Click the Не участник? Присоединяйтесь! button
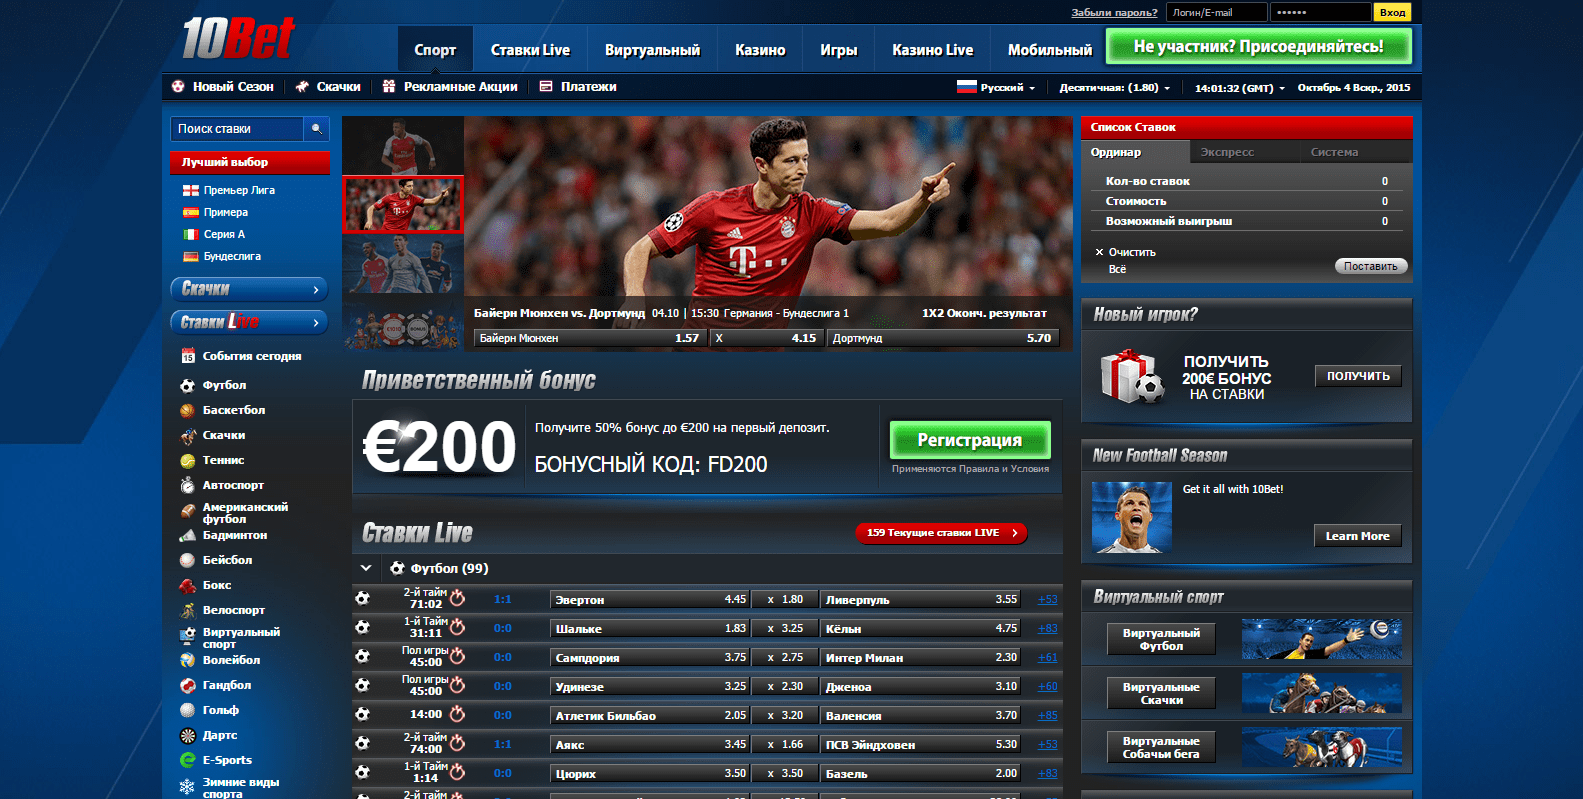Viewport: 1583px width, 799px height. [x=1258, y=46]
